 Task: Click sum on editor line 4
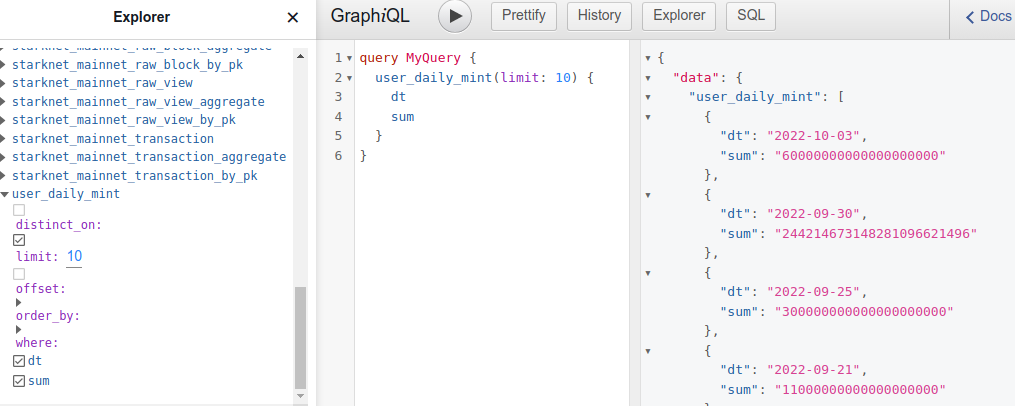402,117
